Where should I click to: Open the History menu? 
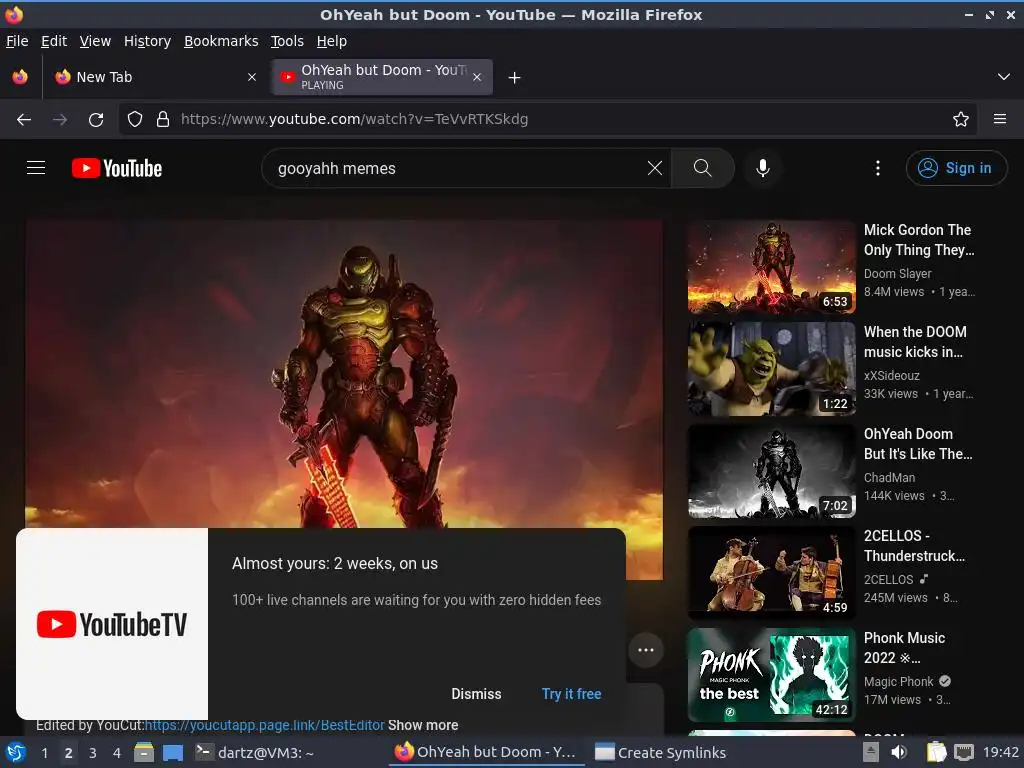coord(148,41)
